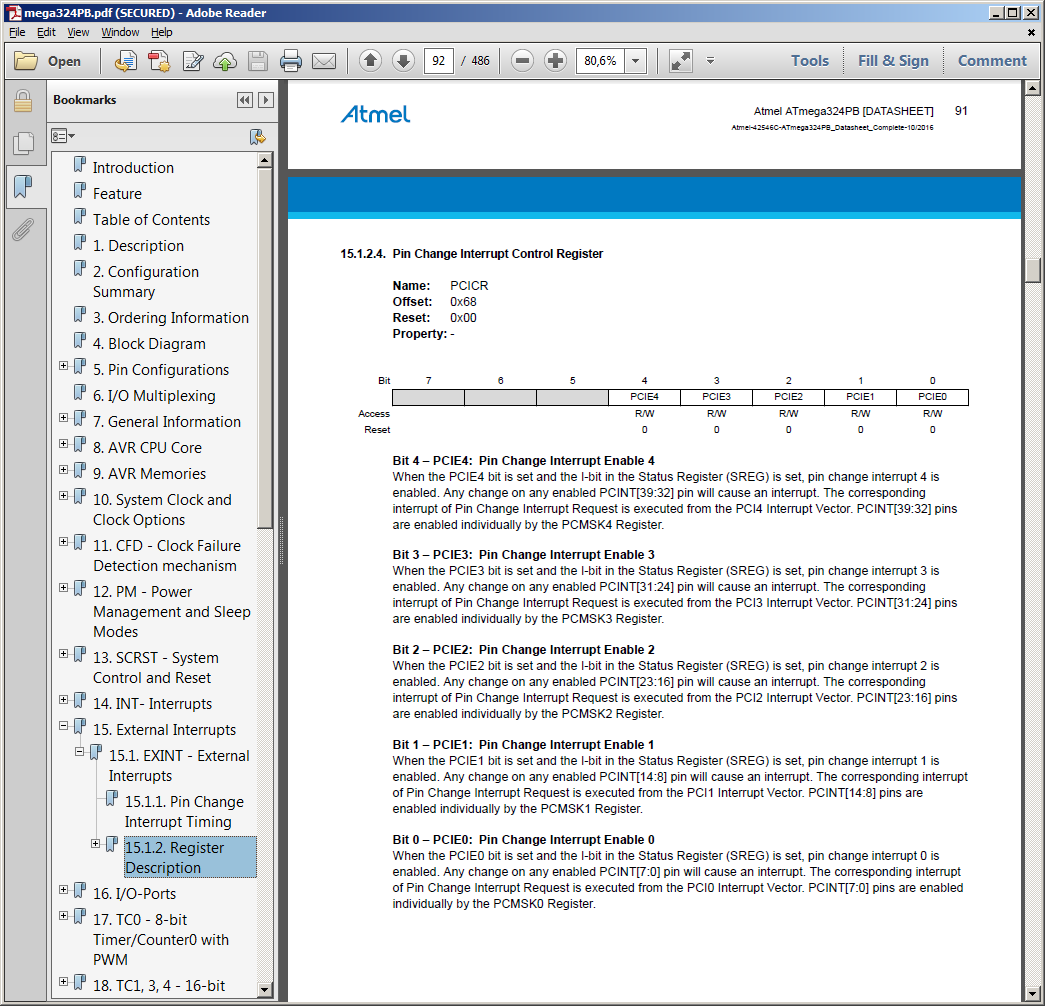The image size is (1045, 1006).
Task: Open the Comment pane
Action: 992,61
